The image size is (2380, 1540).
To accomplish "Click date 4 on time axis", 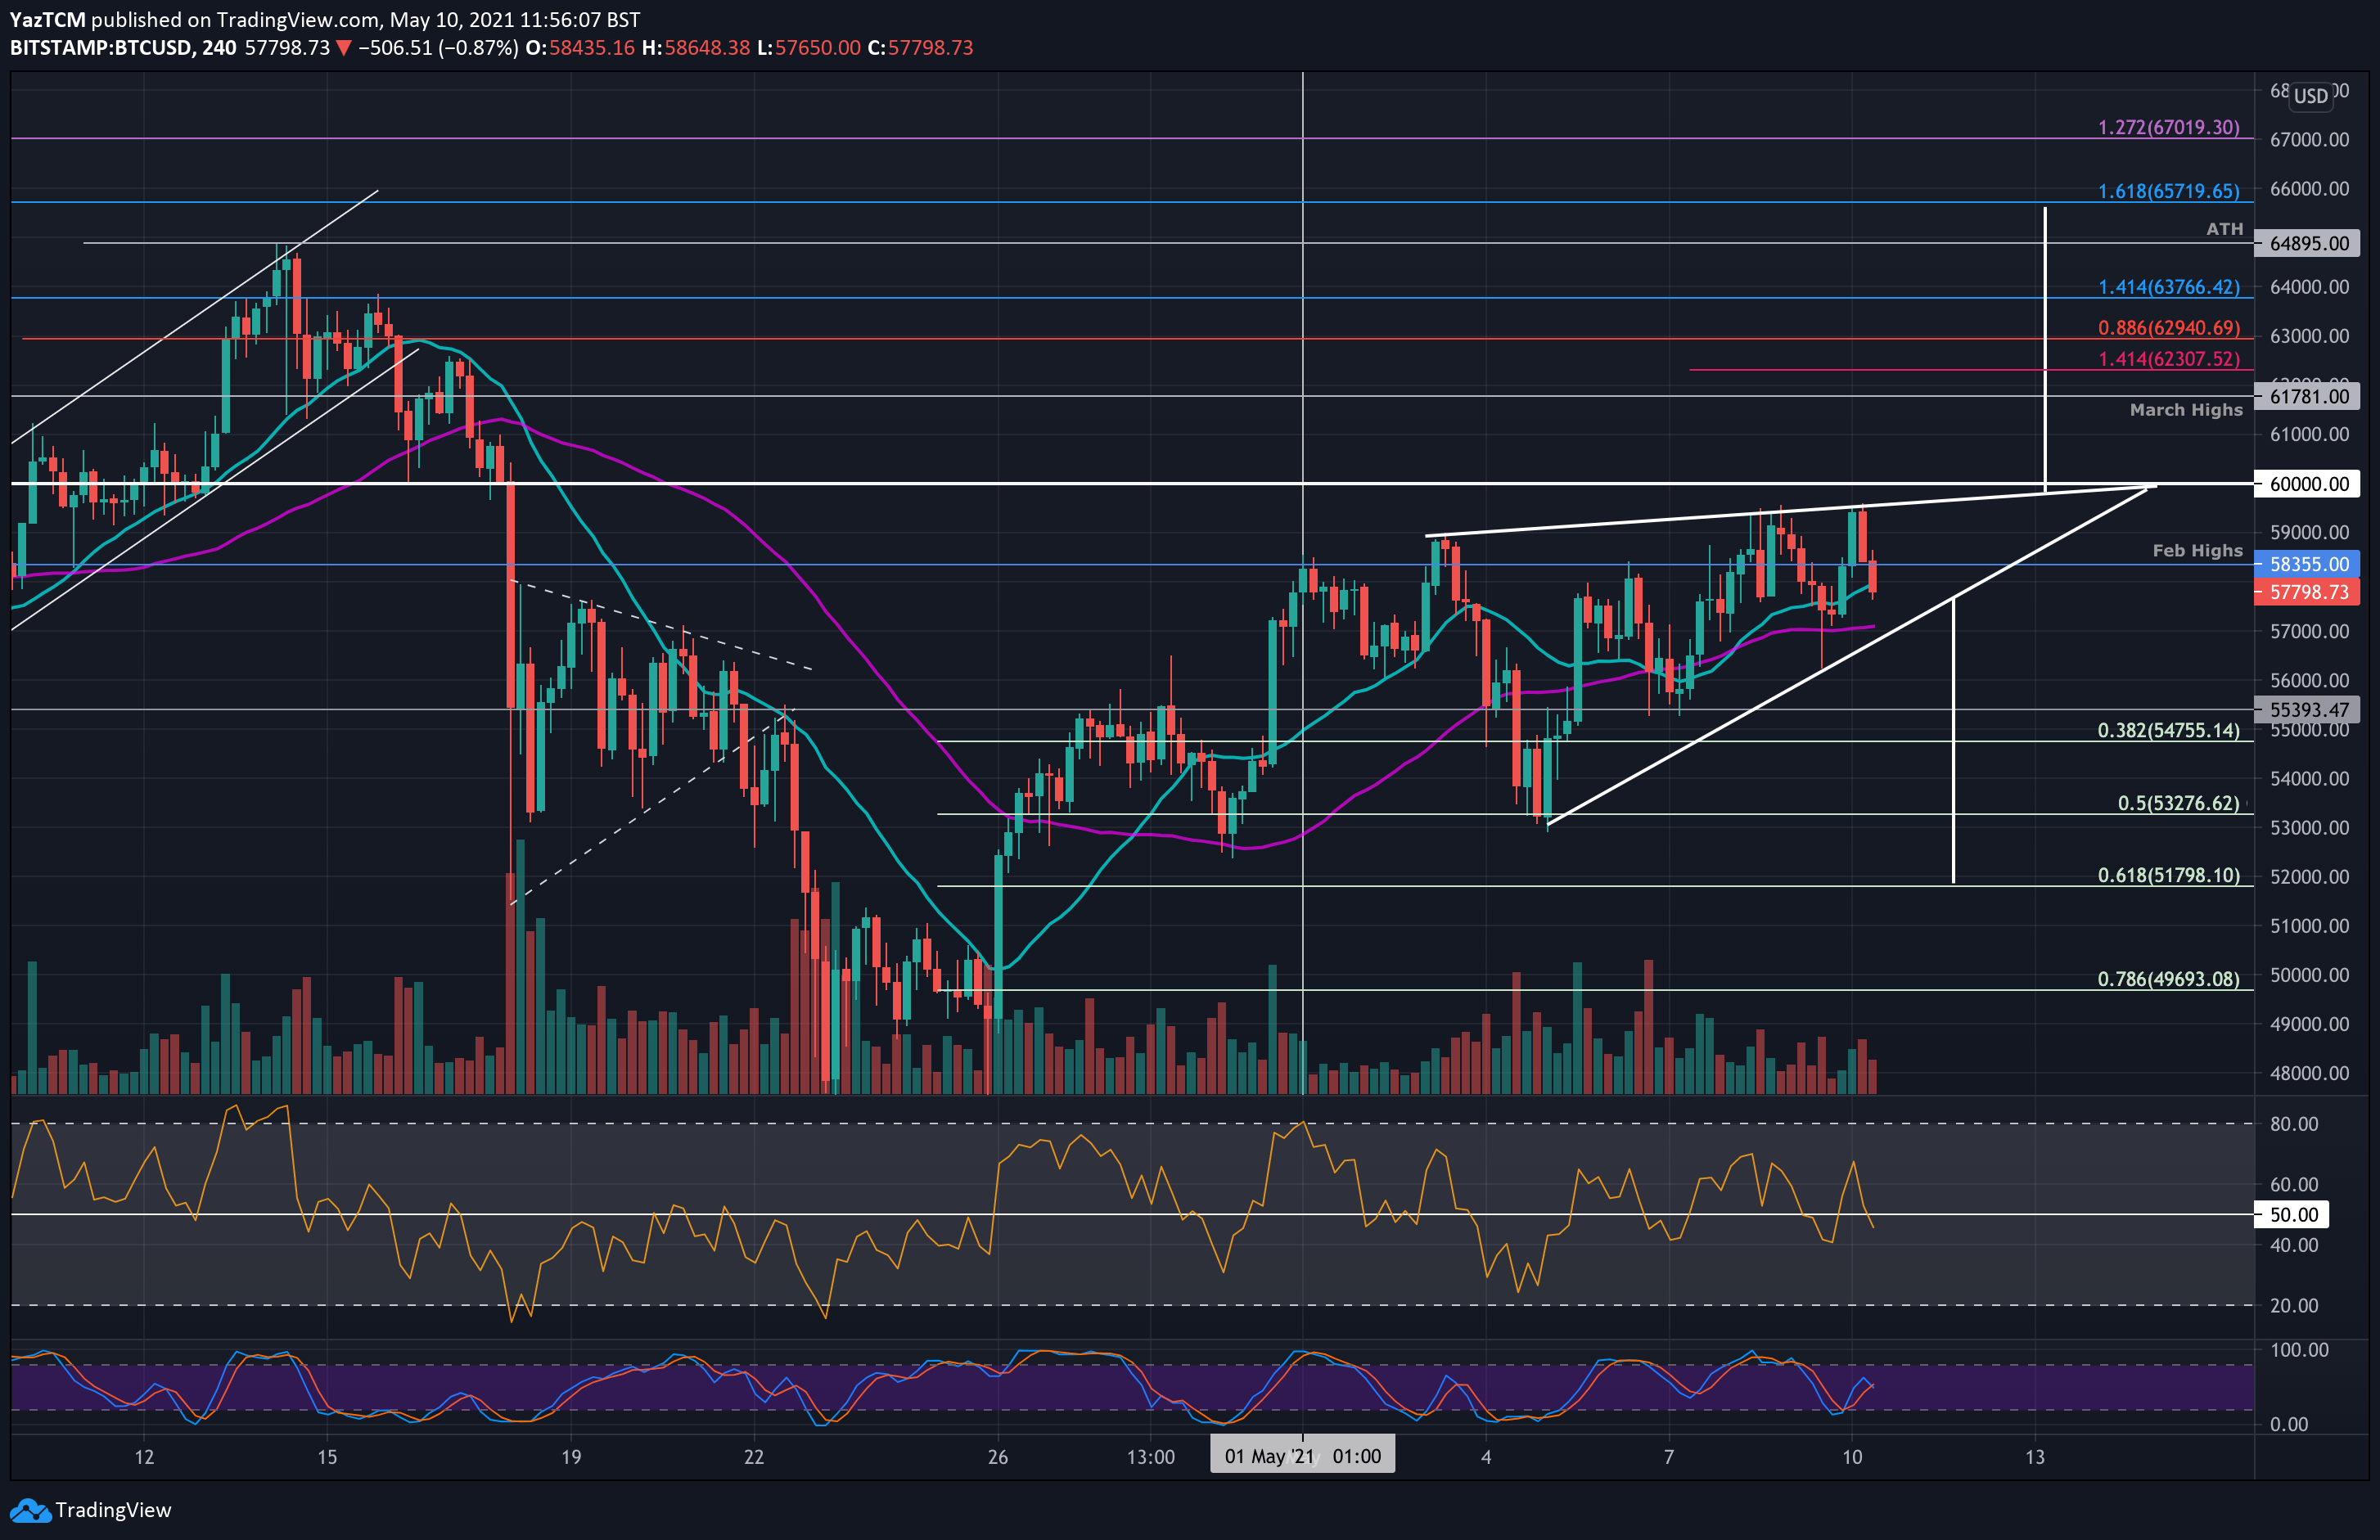I will 1486,1457.
